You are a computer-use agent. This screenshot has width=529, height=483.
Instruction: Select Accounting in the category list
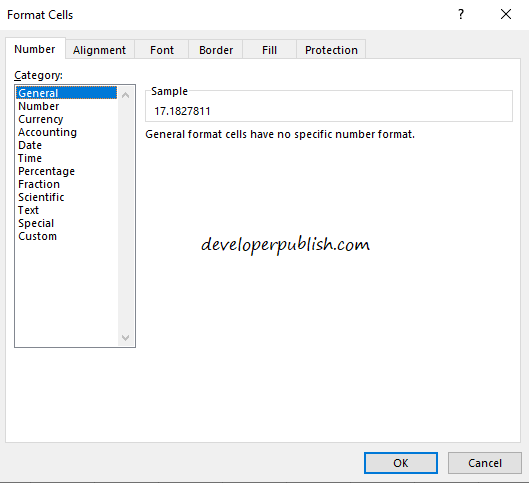pyautogui.click(x=48, y=132)
